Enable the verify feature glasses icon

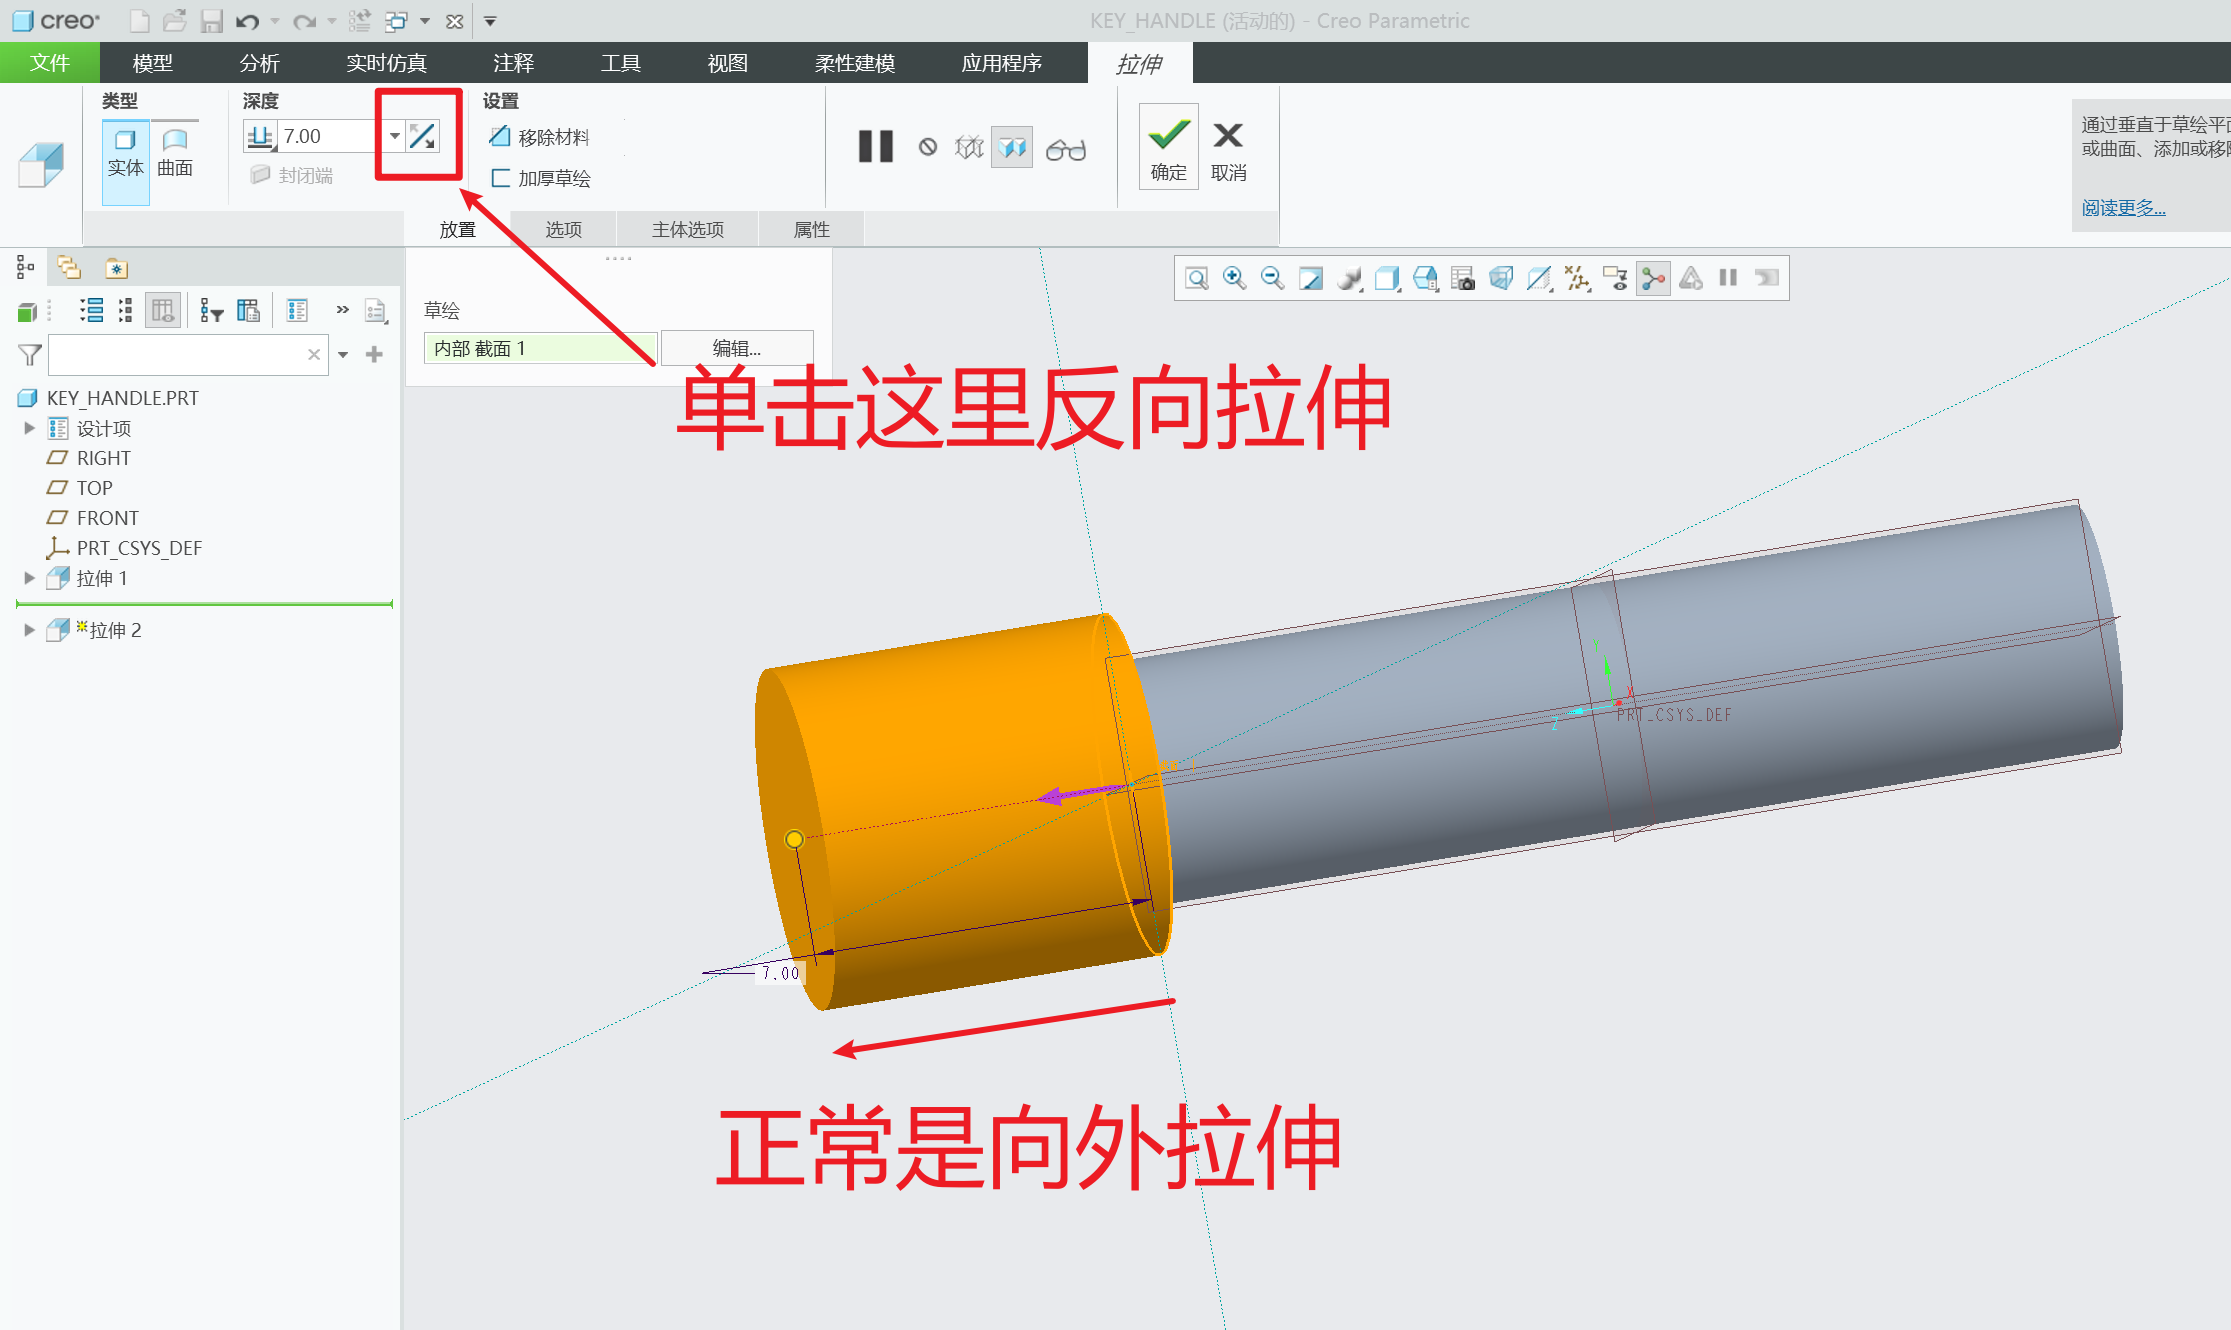pos(1066,148)
